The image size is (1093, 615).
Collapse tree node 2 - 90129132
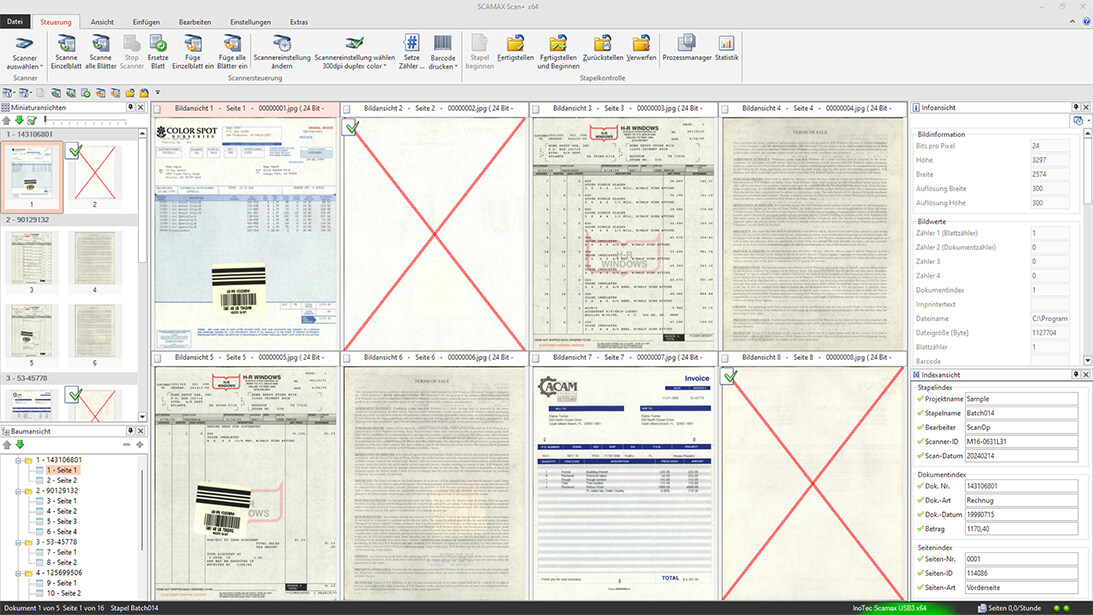[x=19, y=491]
